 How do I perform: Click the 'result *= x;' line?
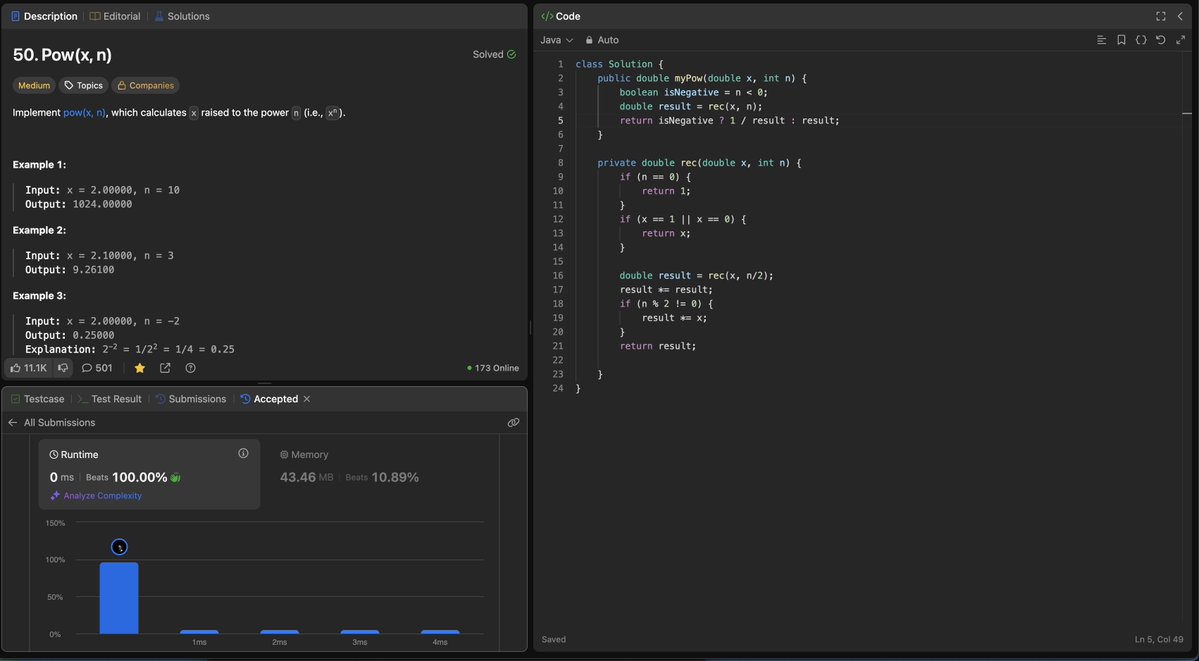(674, 317)
